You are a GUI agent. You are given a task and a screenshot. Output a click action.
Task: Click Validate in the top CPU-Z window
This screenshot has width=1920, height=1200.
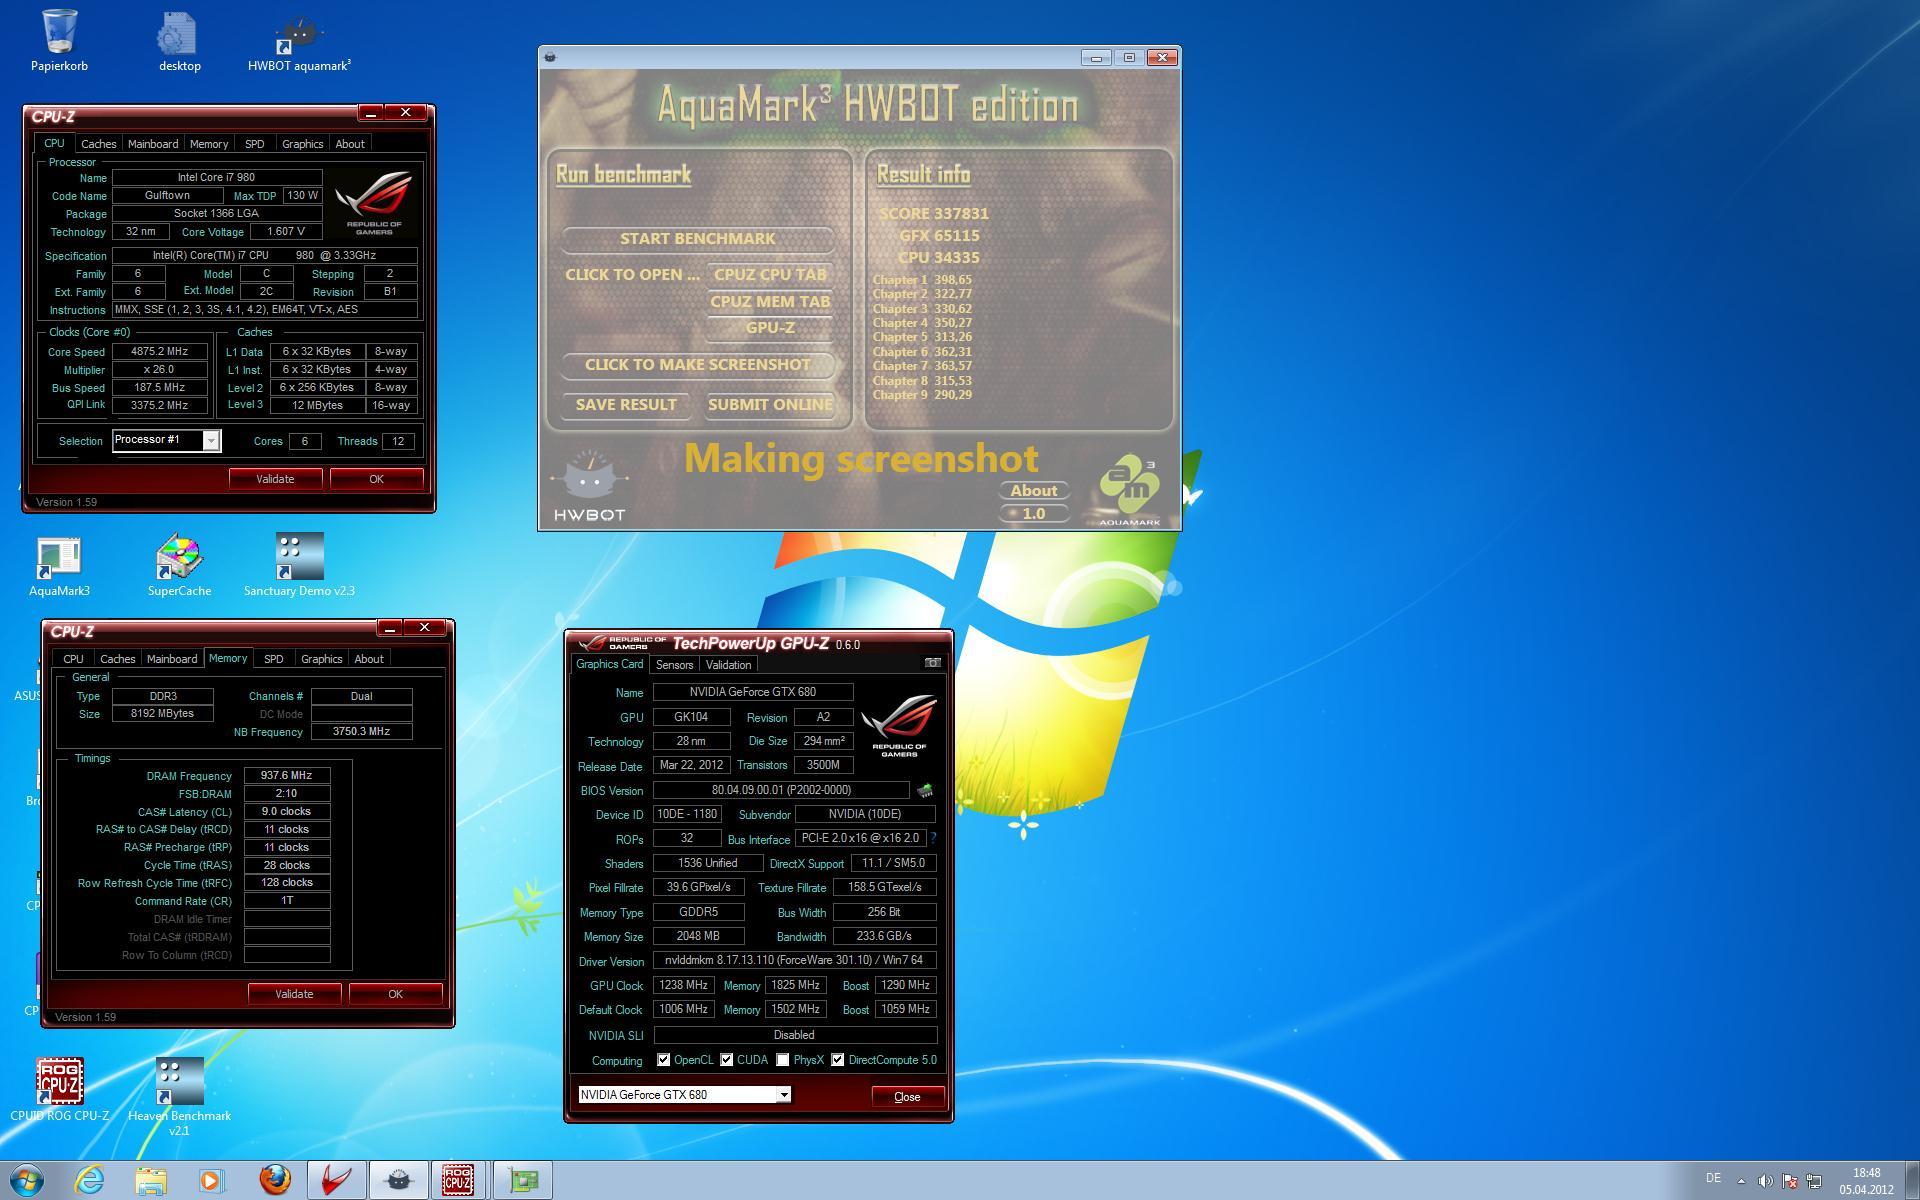pyautogui.click(x=275, y=479)
